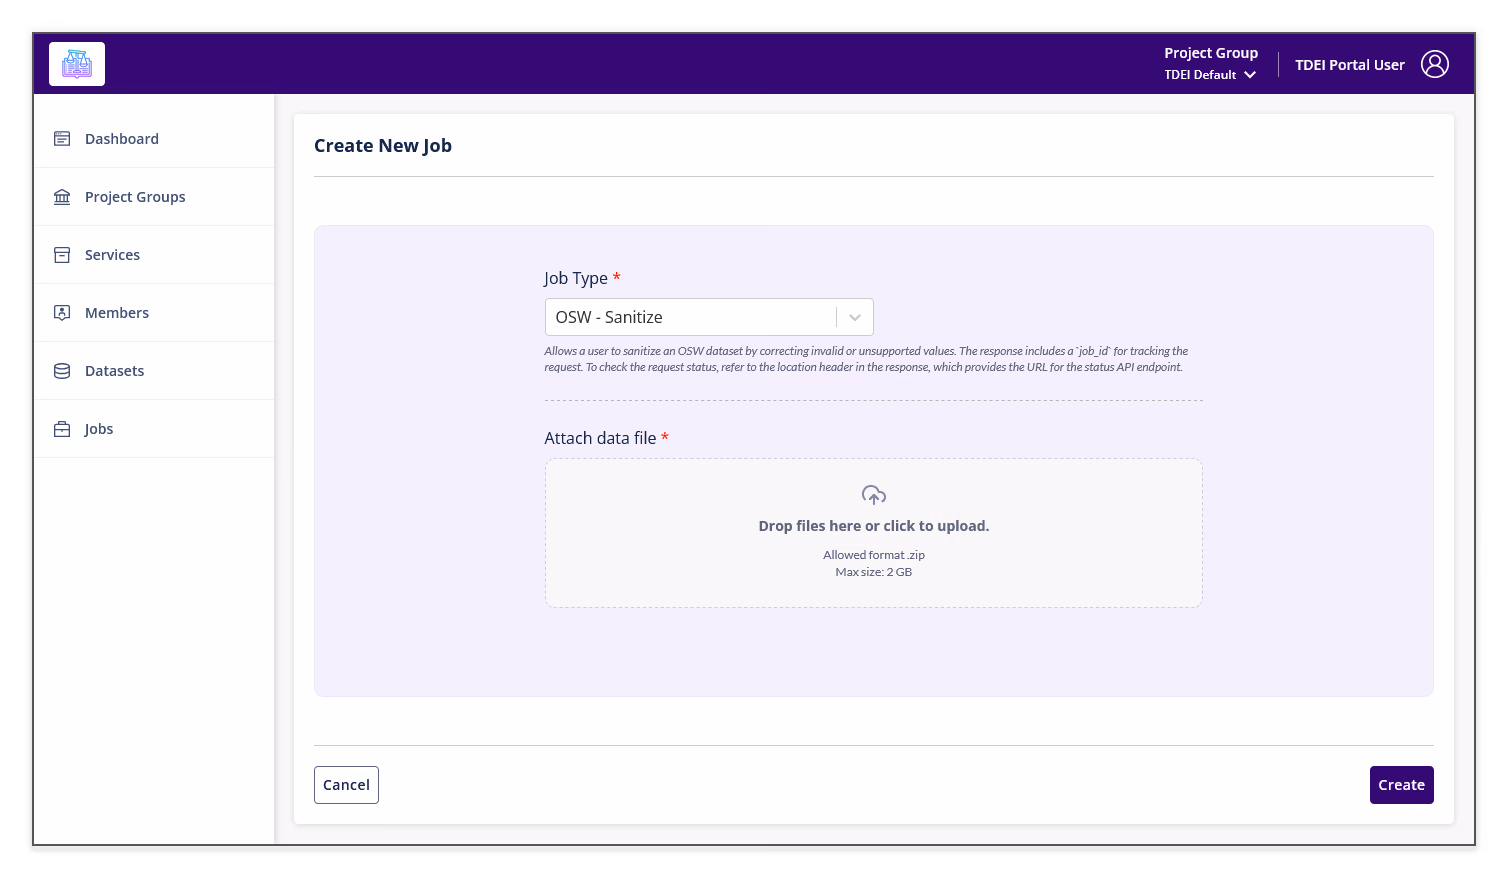Navigate to Datasets
The image size is (1508, 878).
(x=154, y=371)
